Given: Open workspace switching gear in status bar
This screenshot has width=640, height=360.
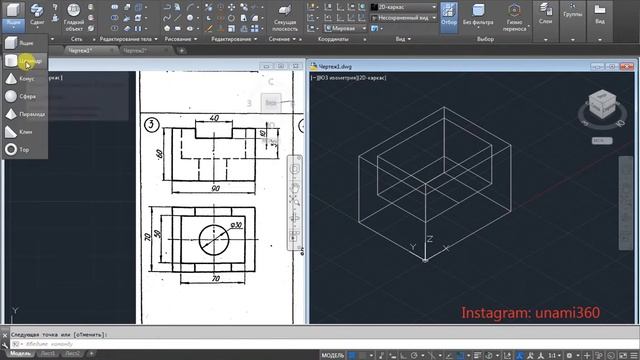Looking at the screenshot, I should tap(569, 356).
